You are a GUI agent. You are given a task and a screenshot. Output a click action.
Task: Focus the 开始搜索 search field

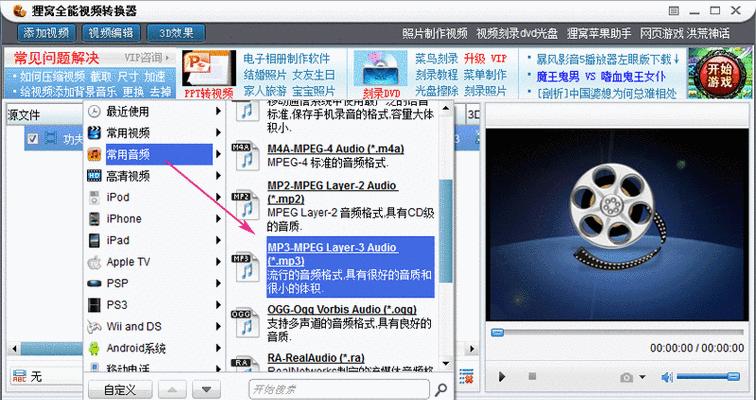[x=339, y=389]
